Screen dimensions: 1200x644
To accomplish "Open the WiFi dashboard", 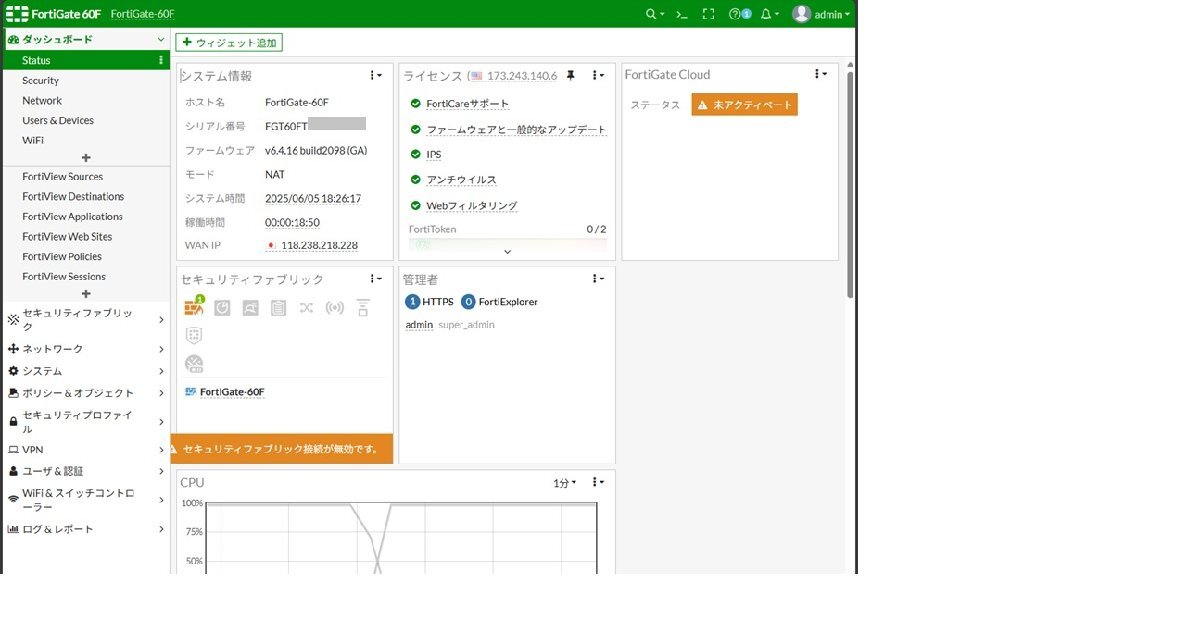I will [x=33, y=140].
